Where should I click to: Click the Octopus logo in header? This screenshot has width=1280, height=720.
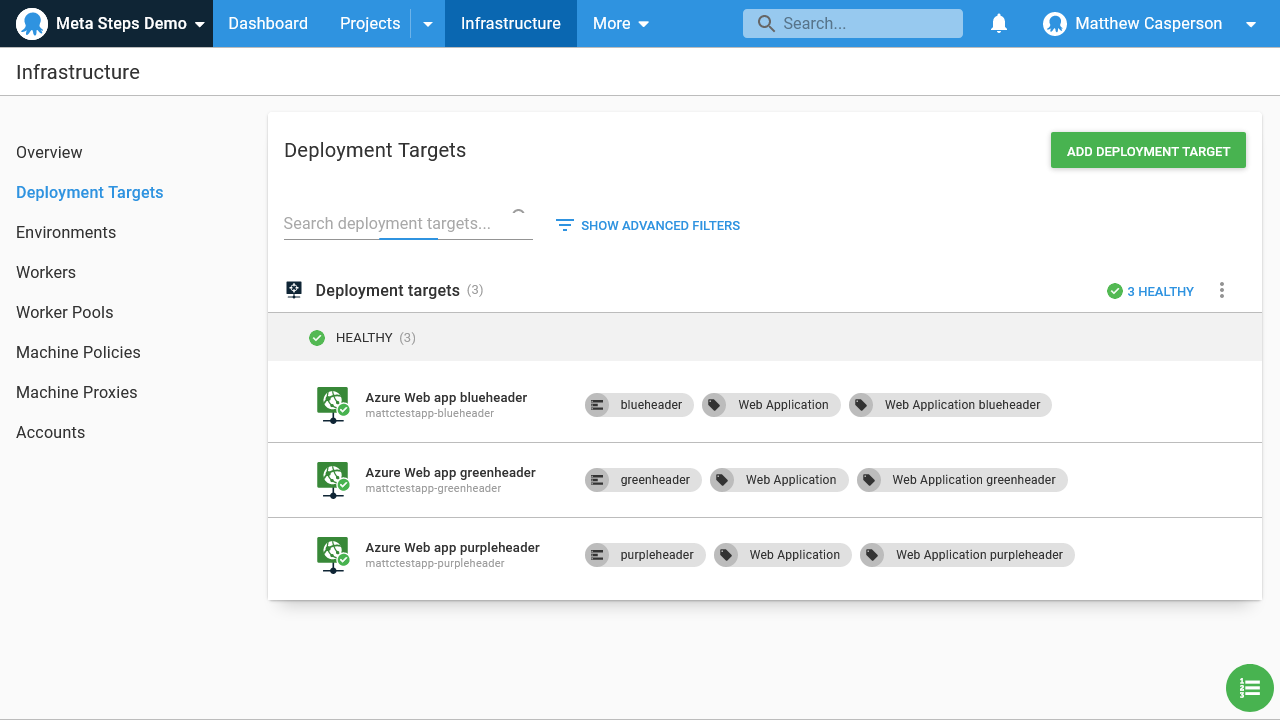32,24
